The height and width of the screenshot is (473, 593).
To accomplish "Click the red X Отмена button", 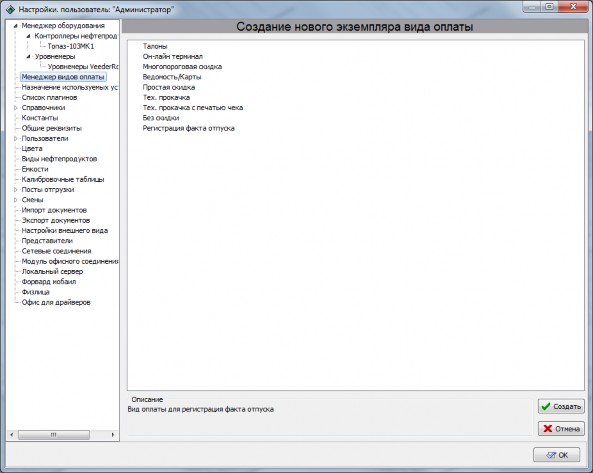I will [x=561, y=428].
